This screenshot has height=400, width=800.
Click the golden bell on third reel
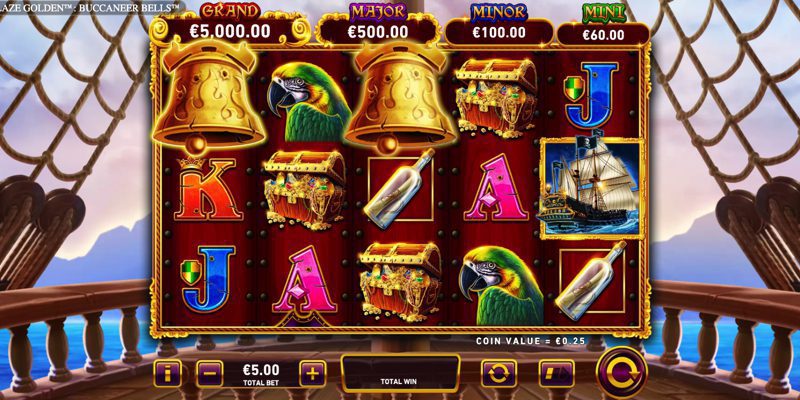coord(401,99)
